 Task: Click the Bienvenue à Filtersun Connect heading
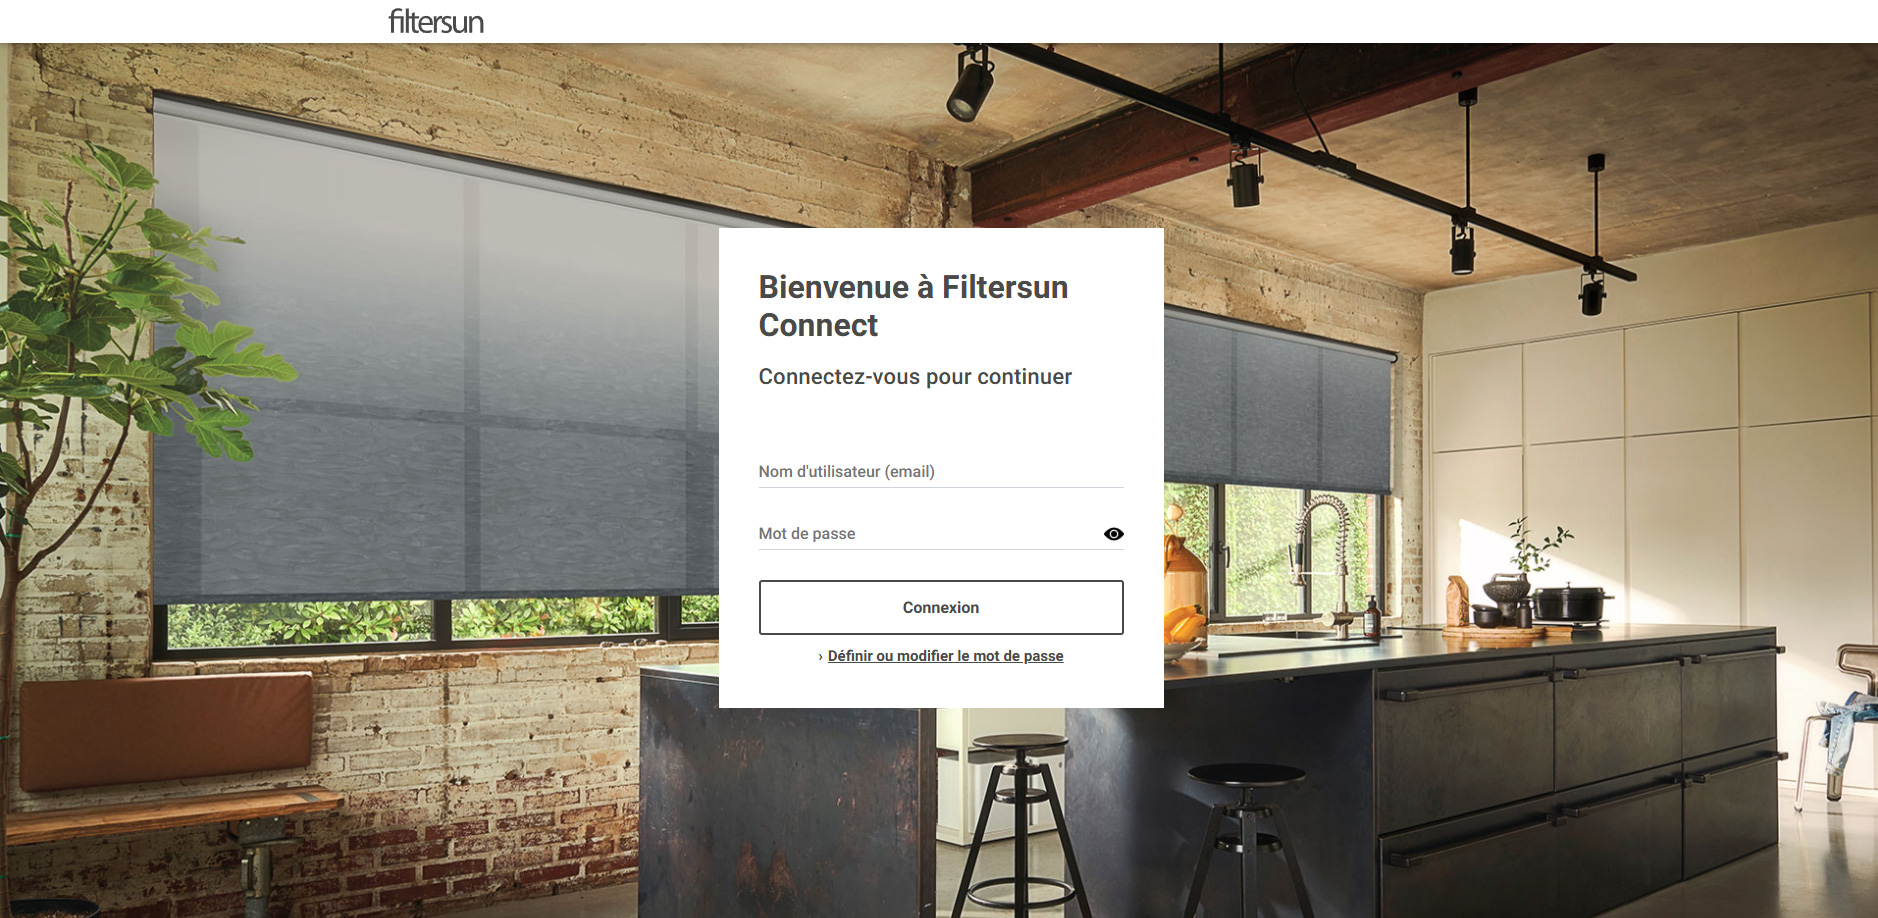(x=913, y=306)
